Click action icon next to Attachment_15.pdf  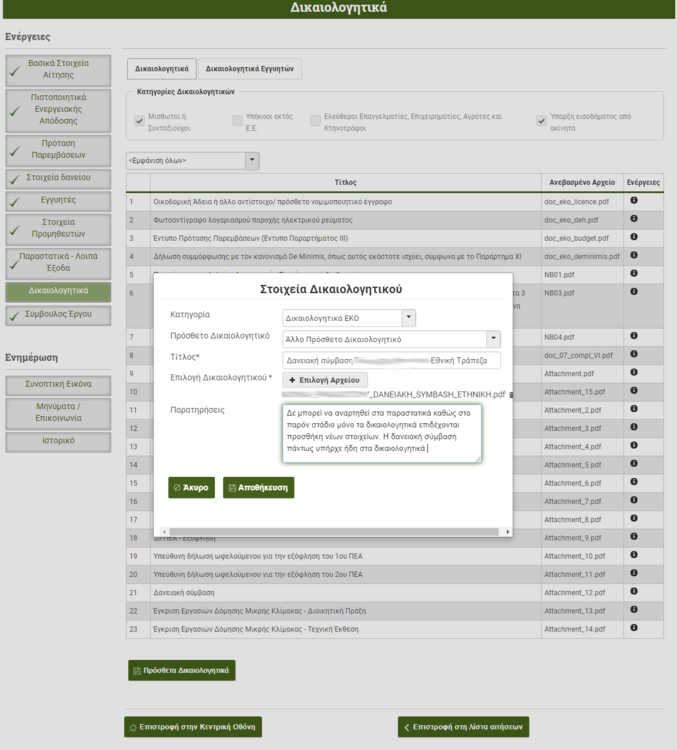pos(634,391)
